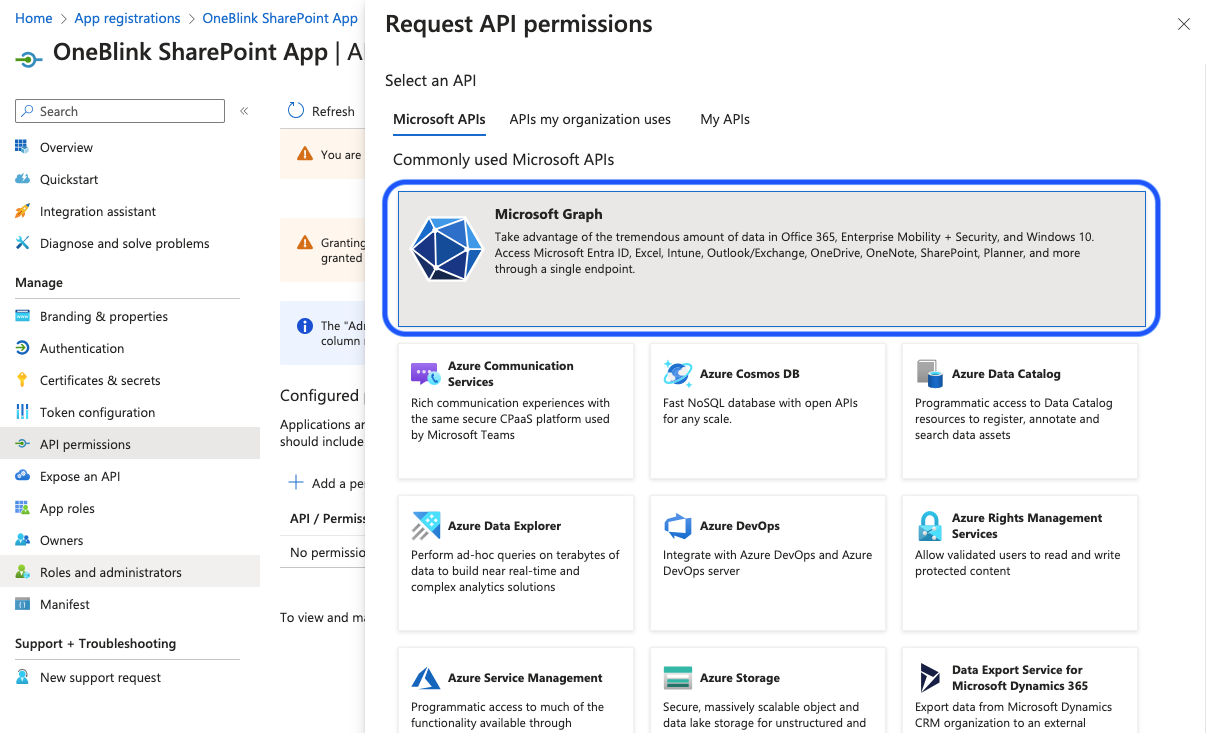Click the Roles and administrators icon
1206x733 pixels.
click(x=22, y=572)
